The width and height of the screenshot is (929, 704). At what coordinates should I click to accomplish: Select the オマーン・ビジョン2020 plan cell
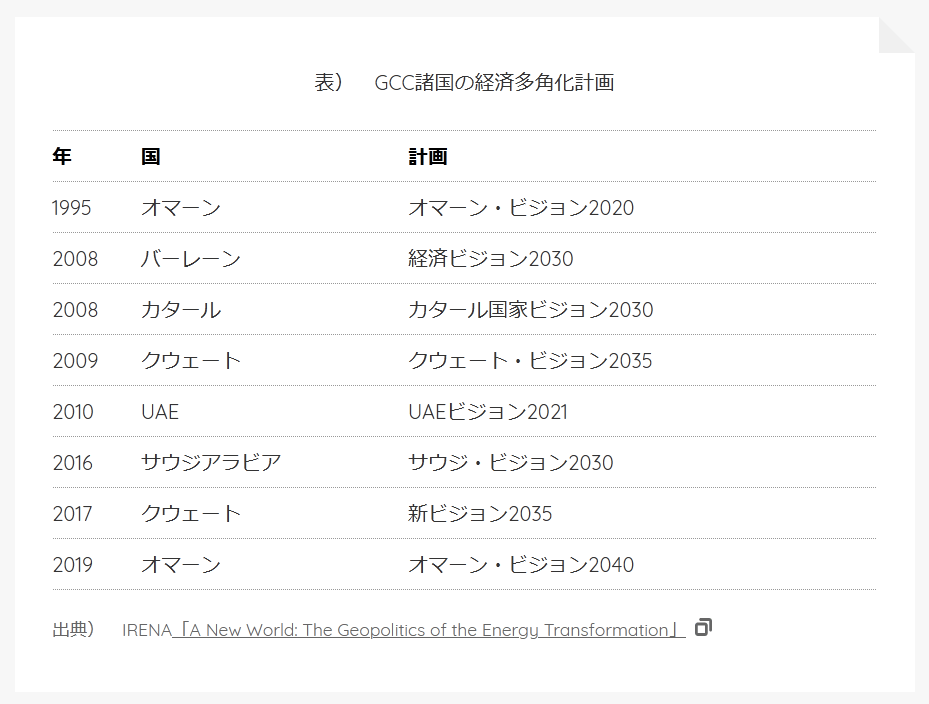coord(520,208)
